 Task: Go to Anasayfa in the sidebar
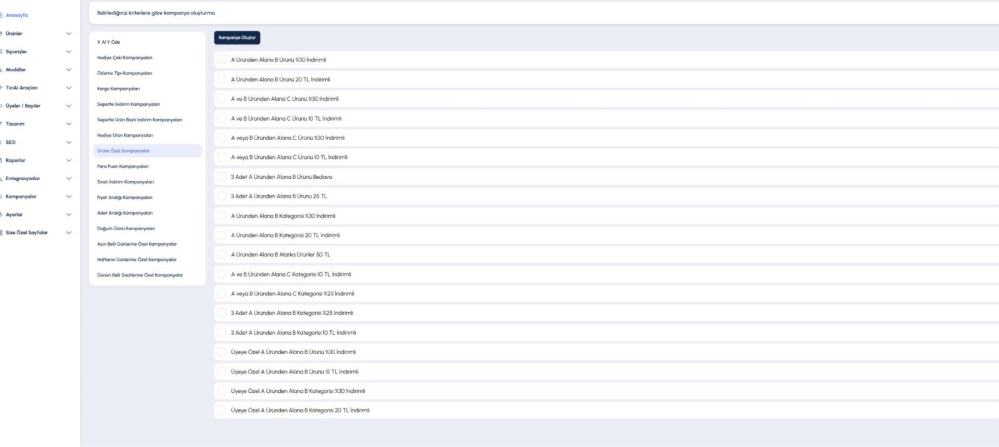click(19, 14)
